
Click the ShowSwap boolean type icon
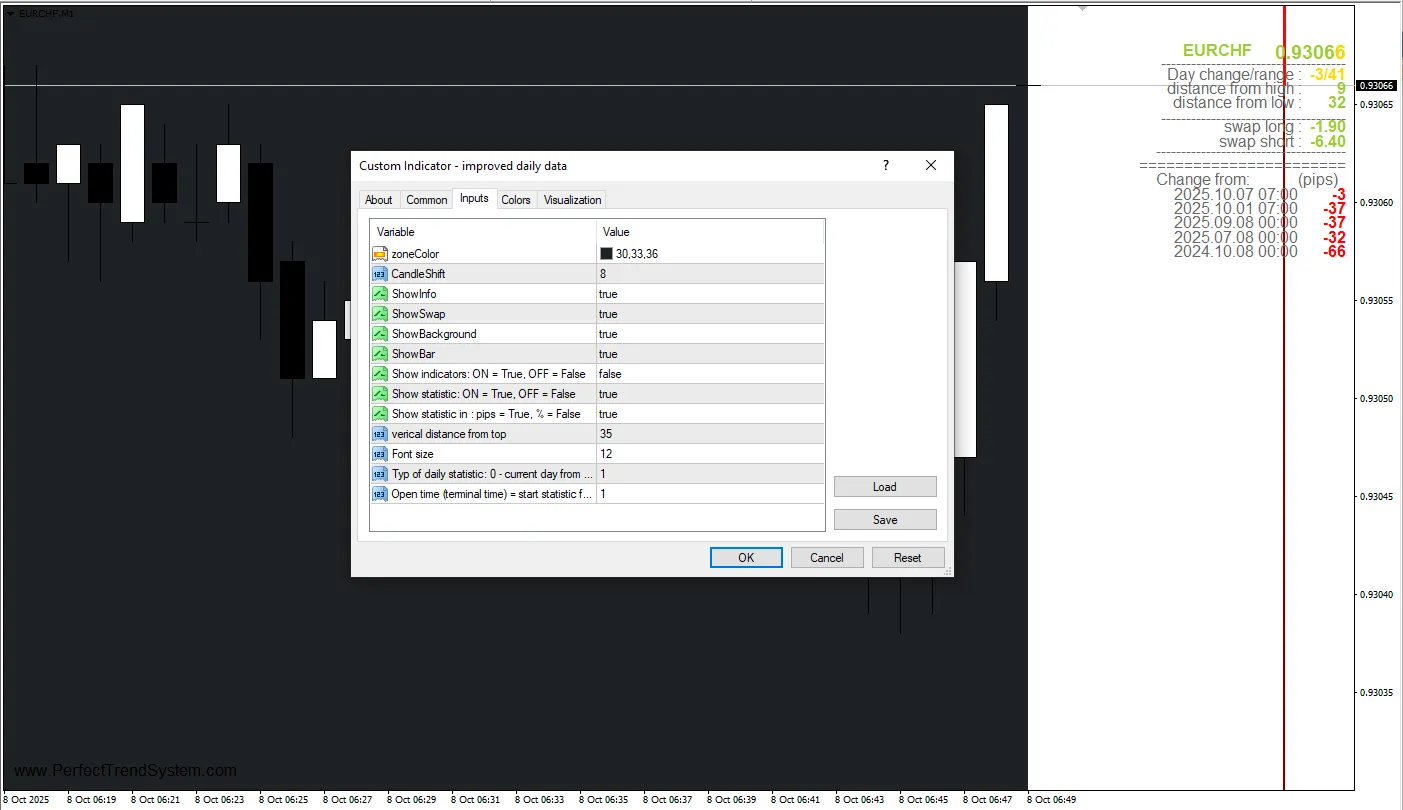[380, 314]
